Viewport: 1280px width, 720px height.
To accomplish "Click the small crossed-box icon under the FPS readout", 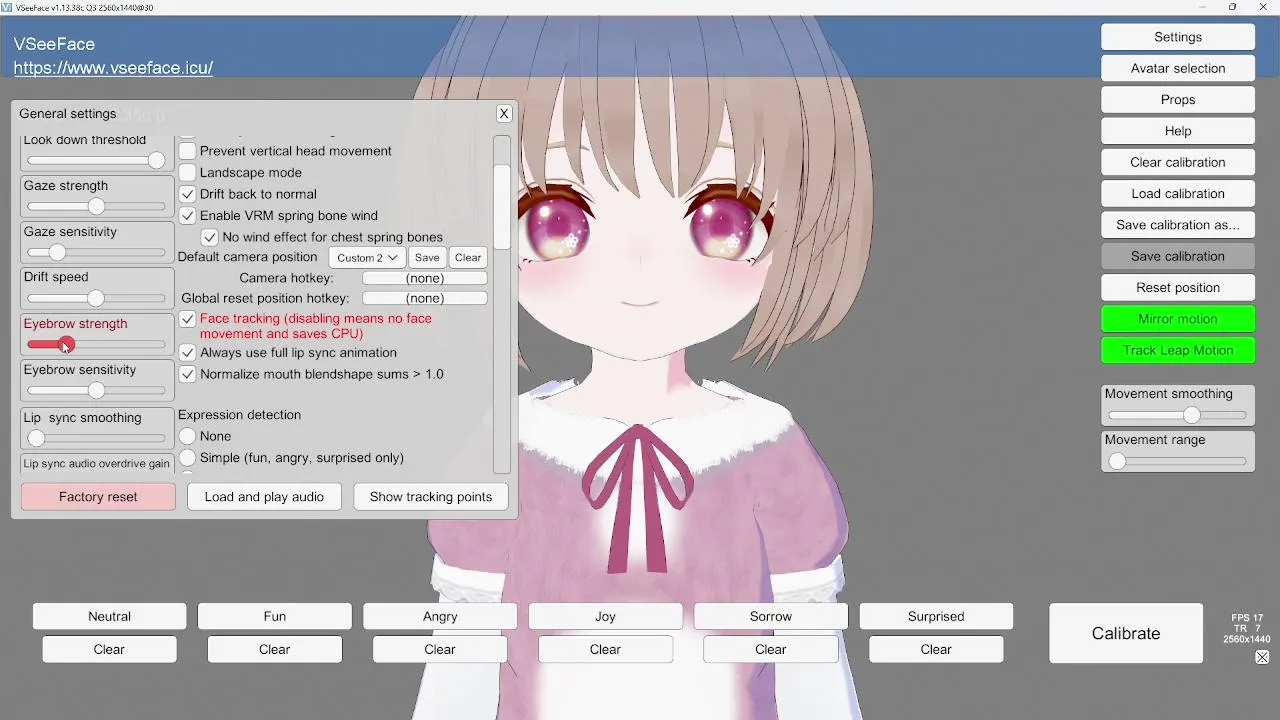I will pyautogui.click(x=1262, y=657).
